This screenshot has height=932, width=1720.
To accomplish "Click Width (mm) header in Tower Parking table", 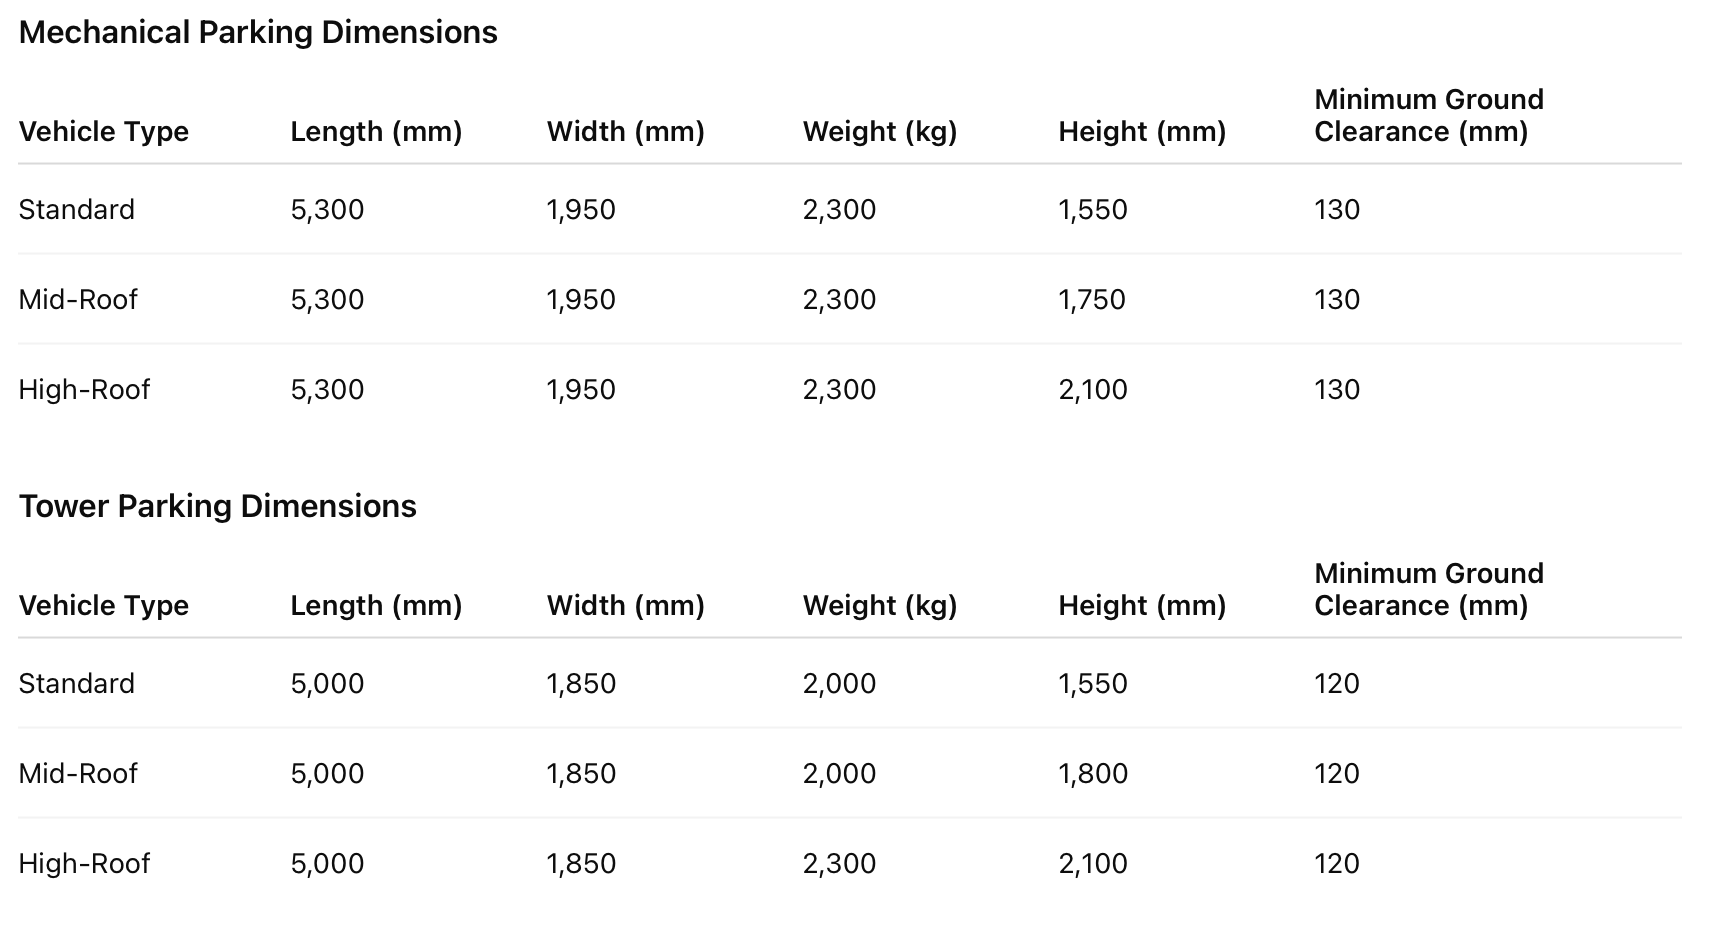I will coord(626,605).
